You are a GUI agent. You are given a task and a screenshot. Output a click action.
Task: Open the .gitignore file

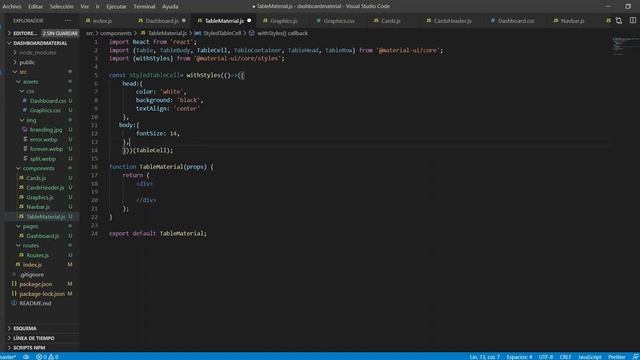[31, 275]
